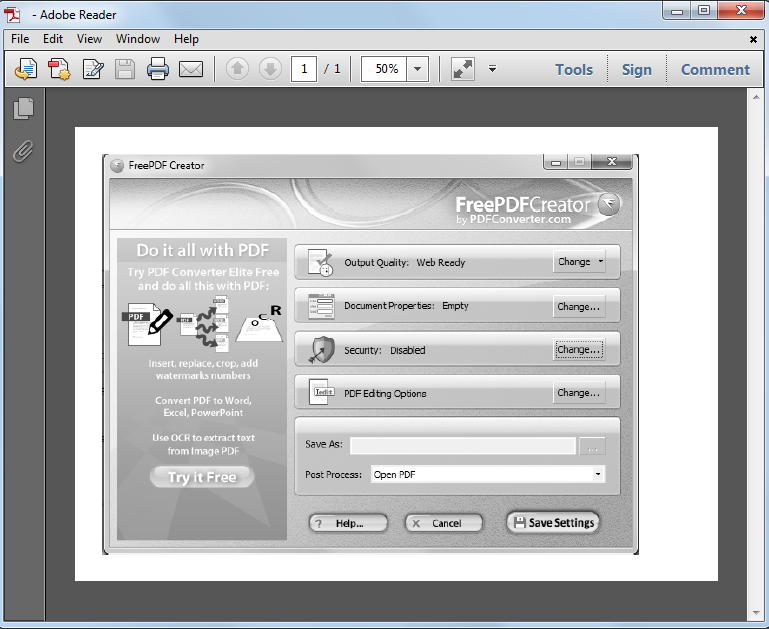Click the FreePDF Creator logo emblem

pos(609,204)
